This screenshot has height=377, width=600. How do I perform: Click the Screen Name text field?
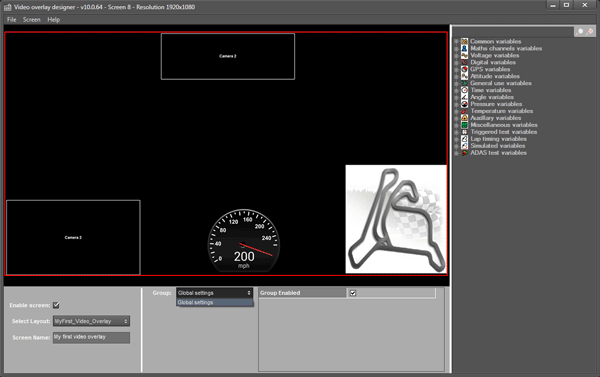[x=91, y=337]
